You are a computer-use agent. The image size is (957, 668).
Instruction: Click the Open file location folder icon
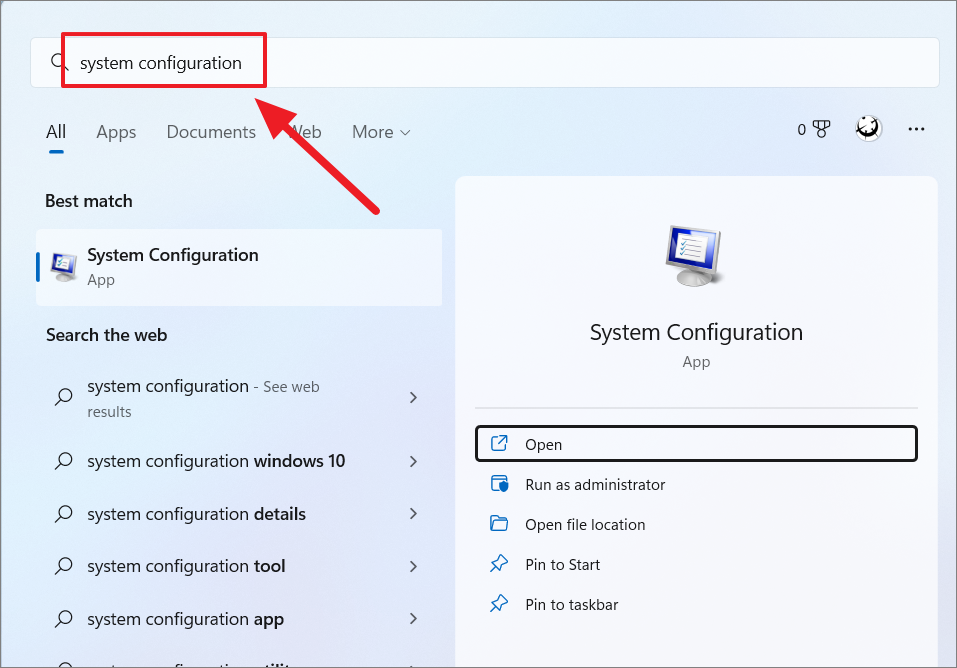point(499,524)
